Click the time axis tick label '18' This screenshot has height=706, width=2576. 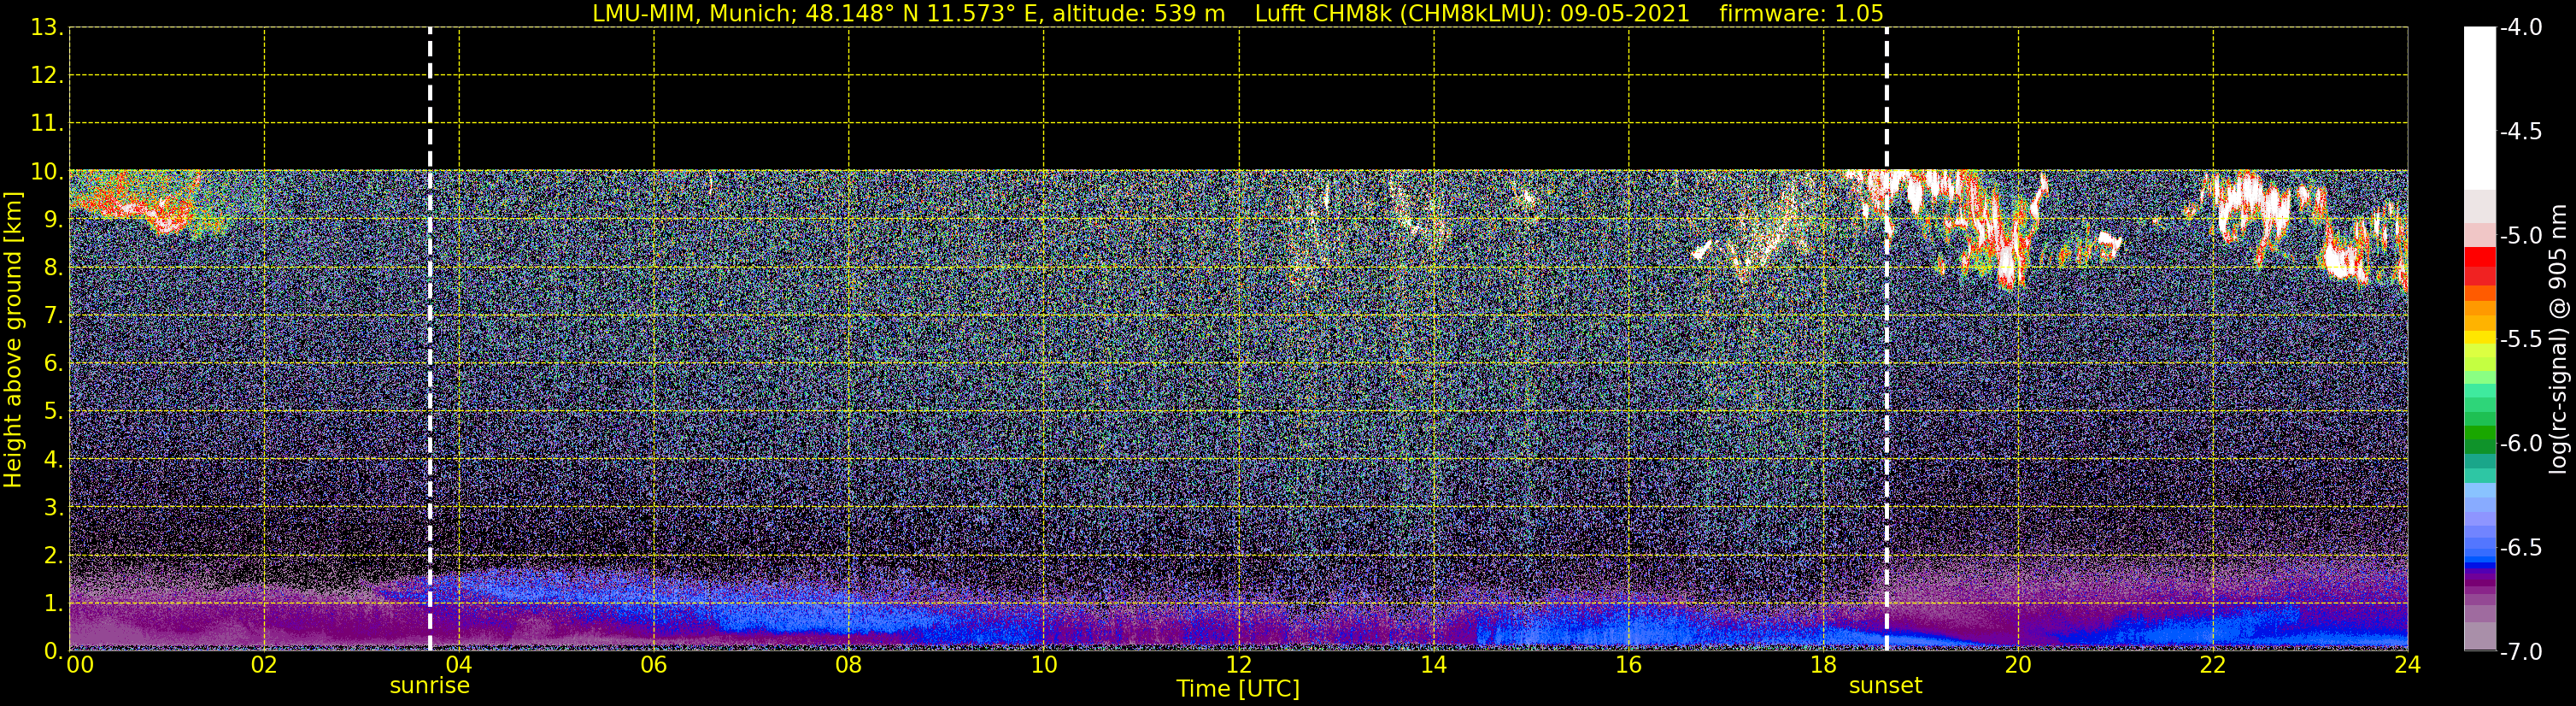[1824, 665]
